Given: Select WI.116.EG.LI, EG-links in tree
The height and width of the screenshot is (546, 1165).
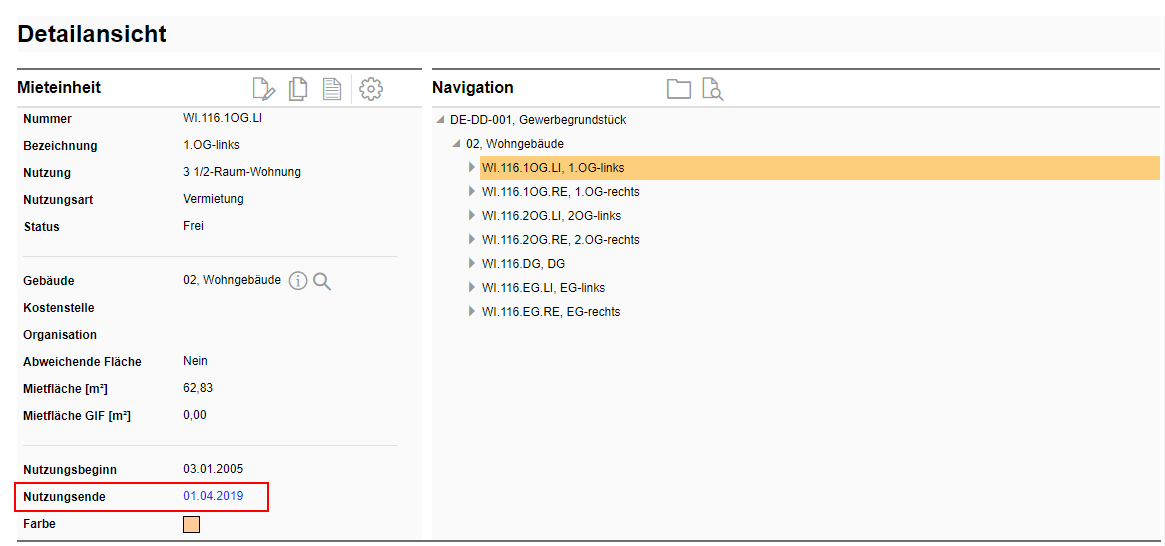Looking at the screenshot, I should click(x=543, y=288).
